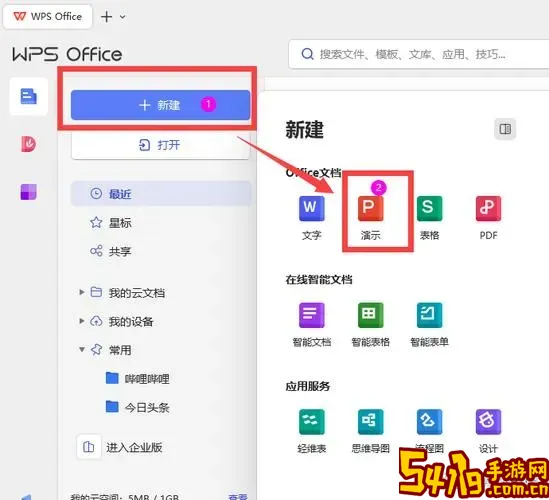Collapse 常用 tree arrow

[82, 349]
